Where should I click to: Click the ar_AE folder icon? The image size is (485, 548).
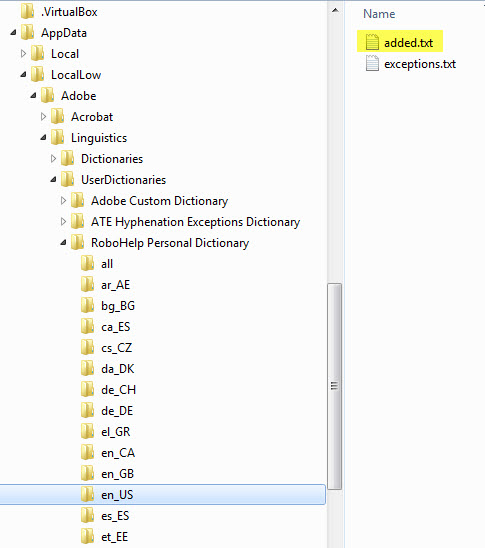click(x=88, y=284)
